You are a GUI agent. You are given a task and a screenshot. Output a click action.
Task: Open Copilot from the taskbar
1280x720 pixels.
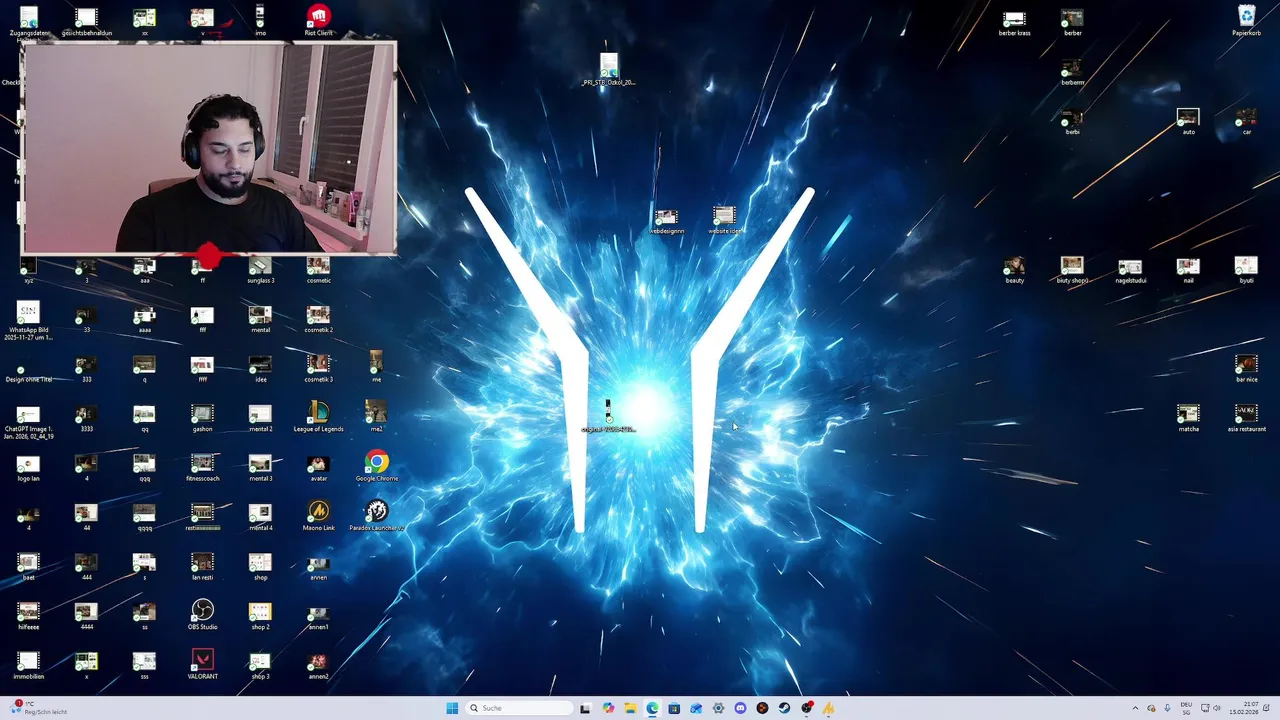point(608,708)
